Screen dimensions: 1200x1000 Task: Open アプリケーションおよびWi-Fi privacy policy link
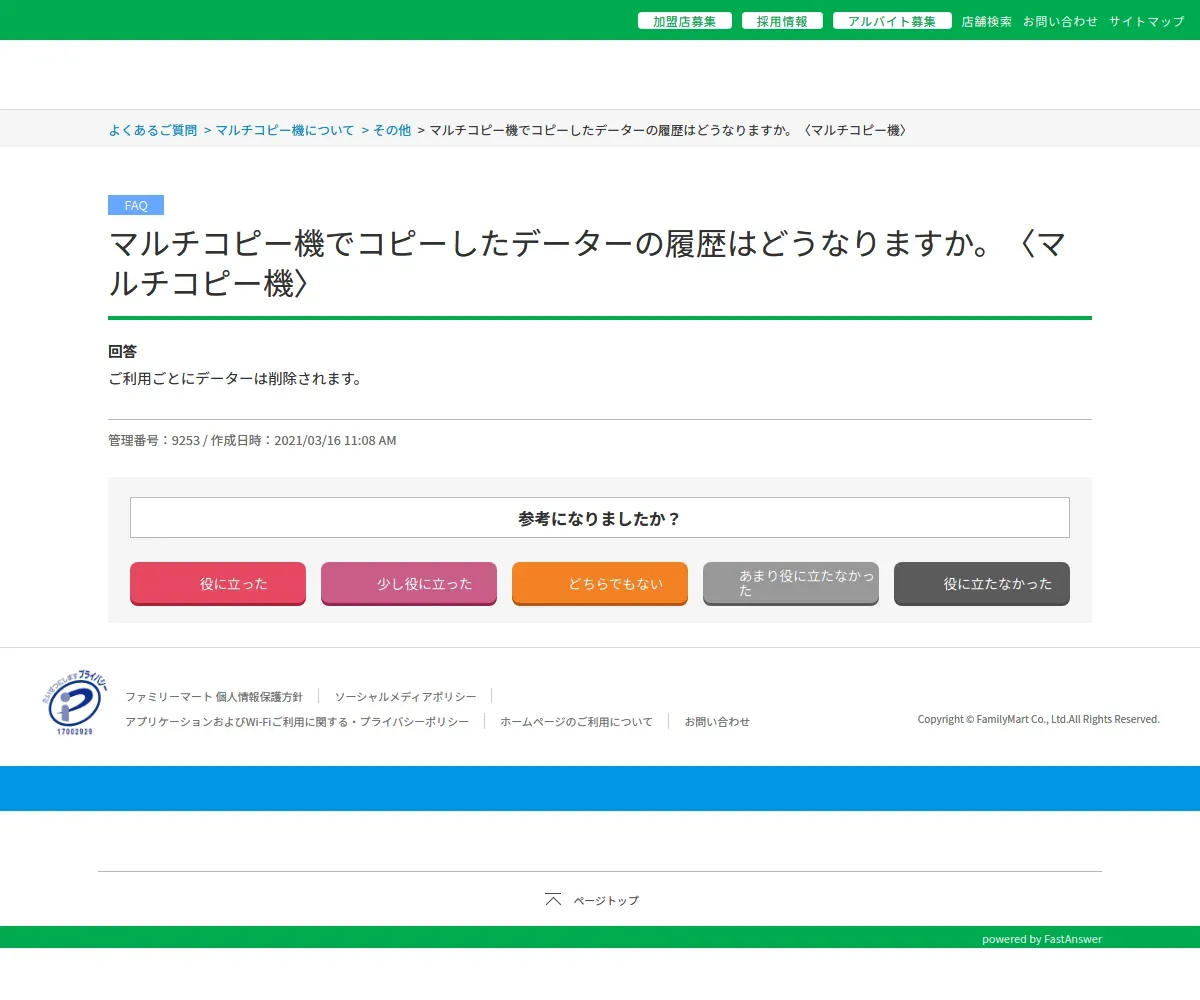297,721
